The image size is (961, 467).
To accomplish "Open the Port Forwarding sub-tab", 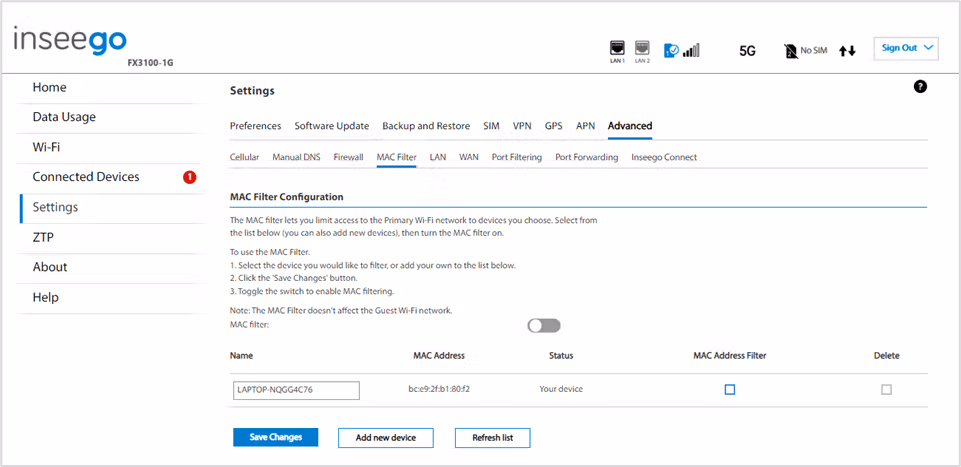I will click(587, 158).
